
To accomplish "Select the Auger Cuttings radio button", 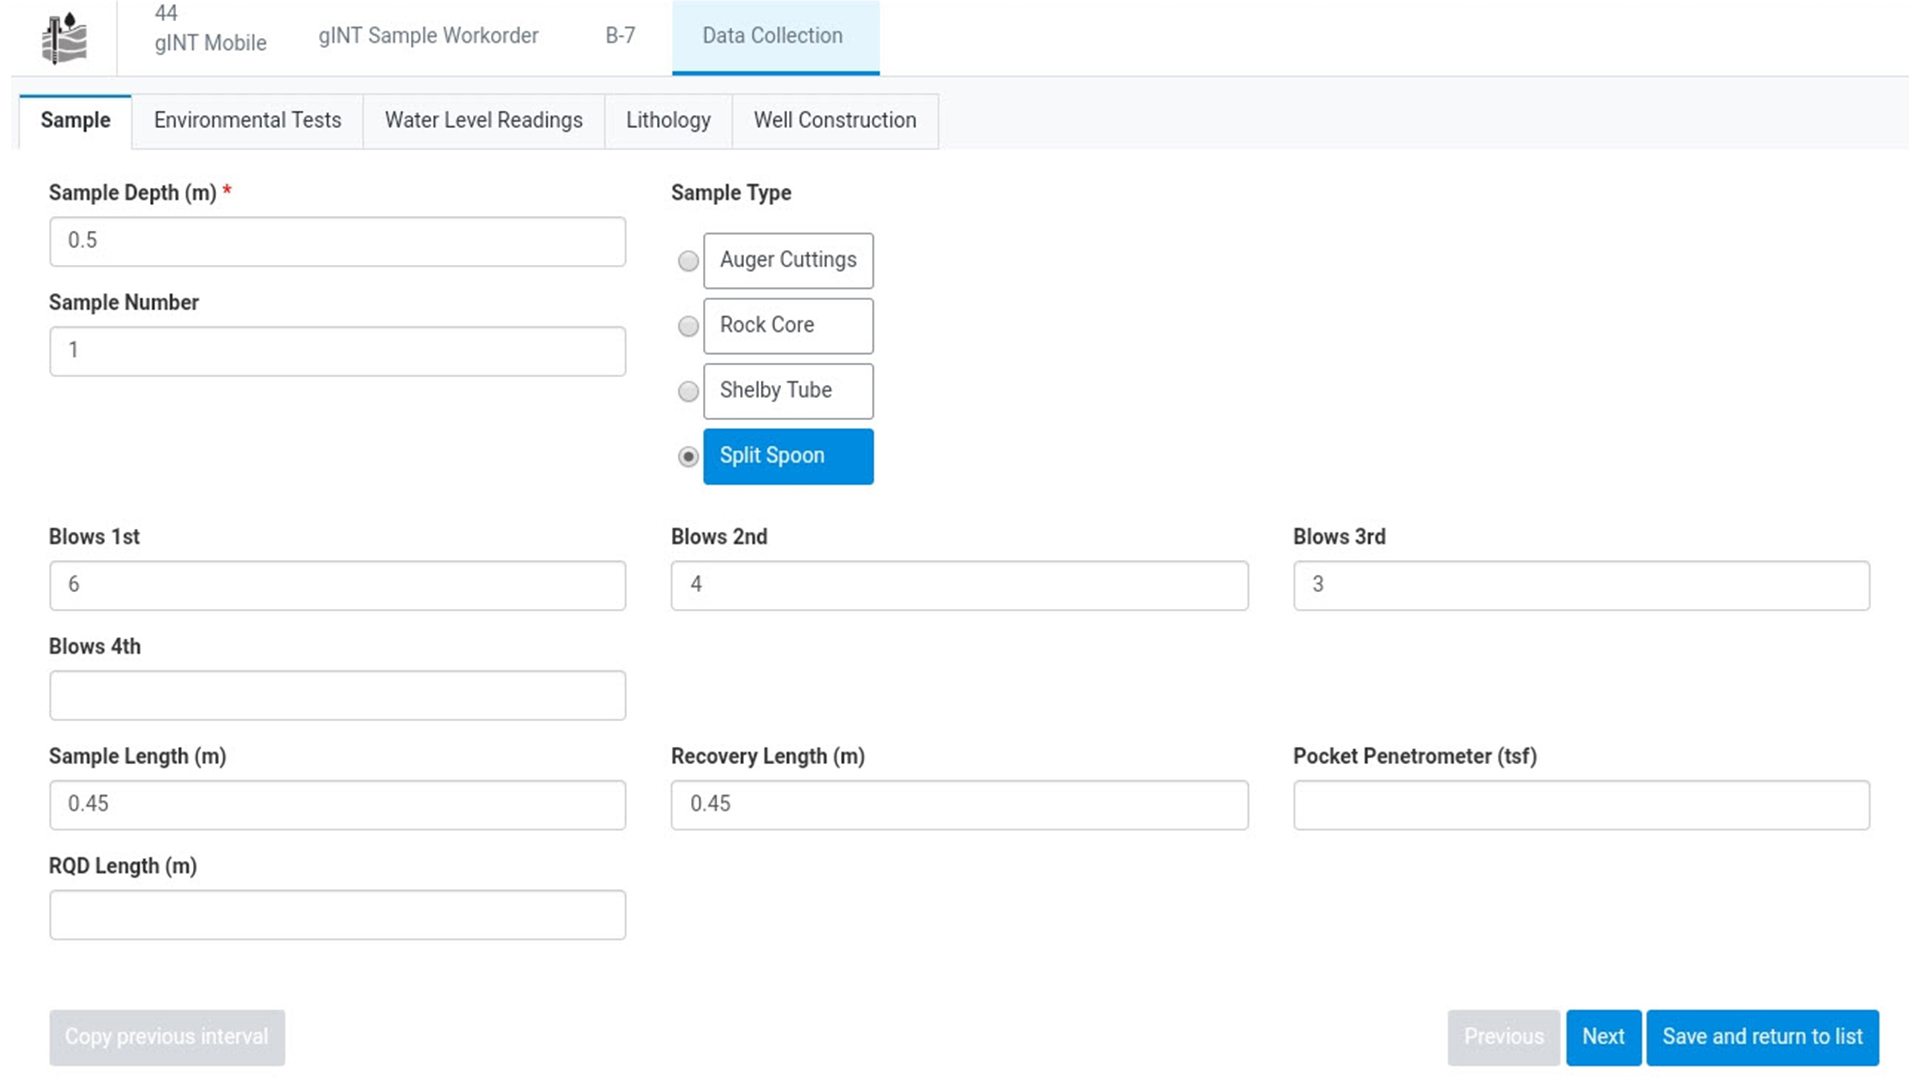I will pyautogui.click(x=688, y=261).
